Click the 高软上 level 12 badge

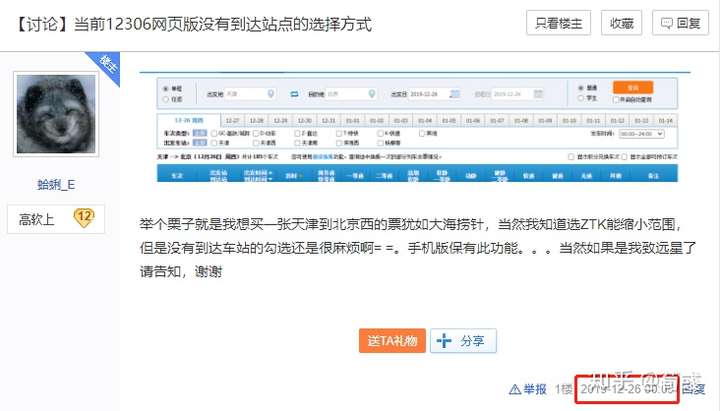coord(56,219)
